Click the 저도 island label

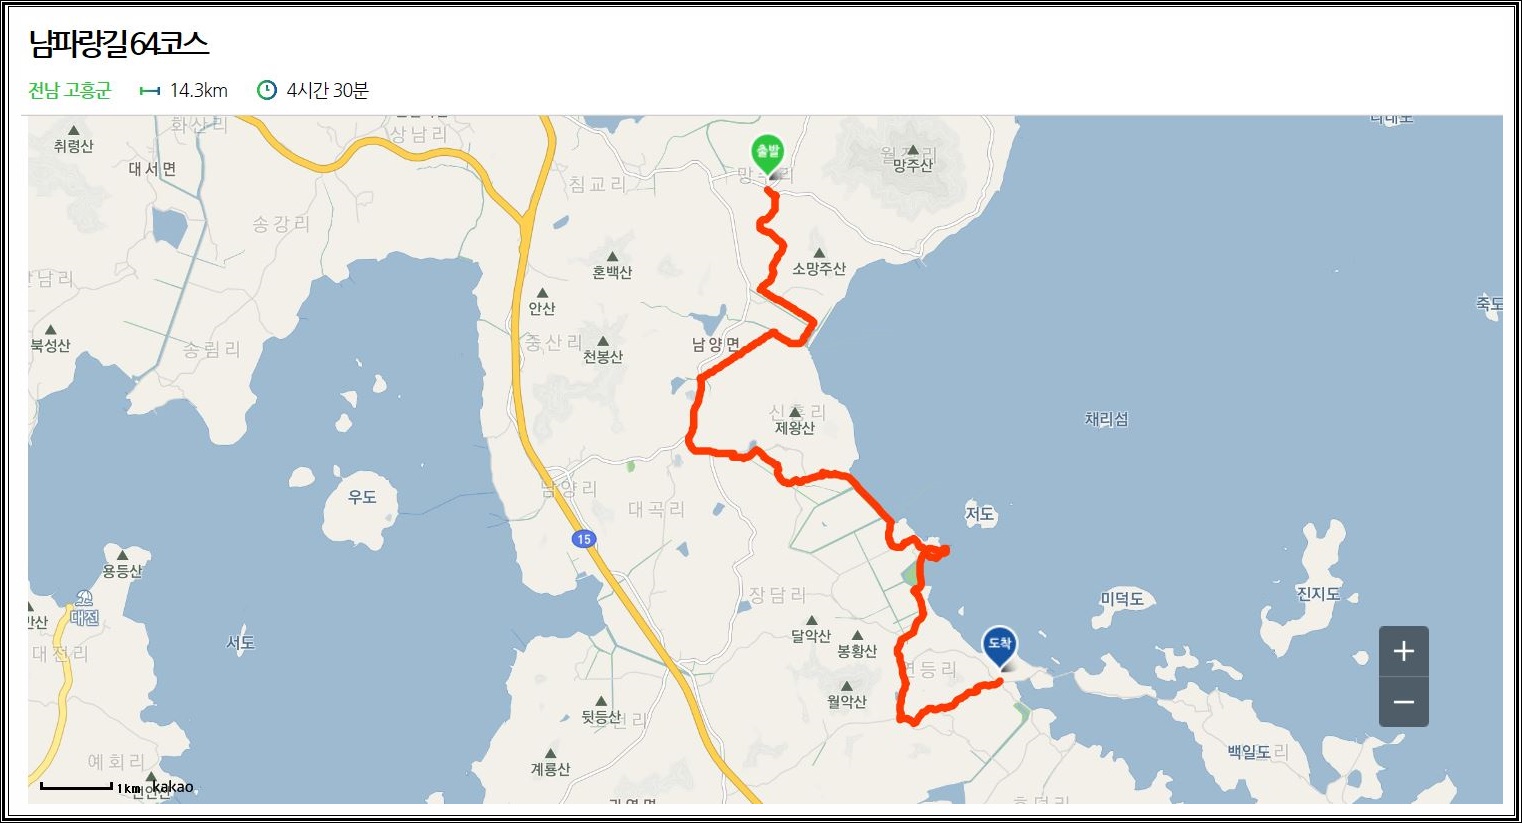(980, 514)
